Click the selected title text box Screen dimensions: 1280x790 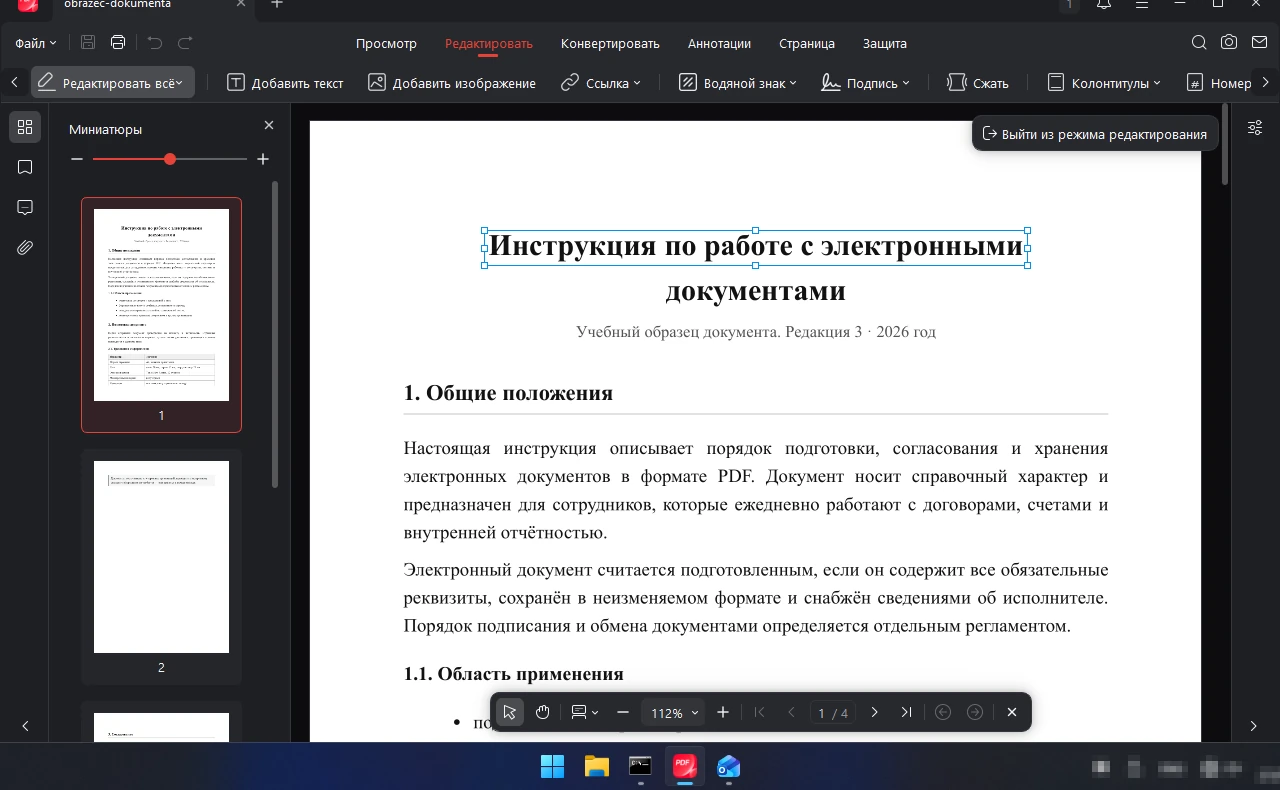coord(756,247)
